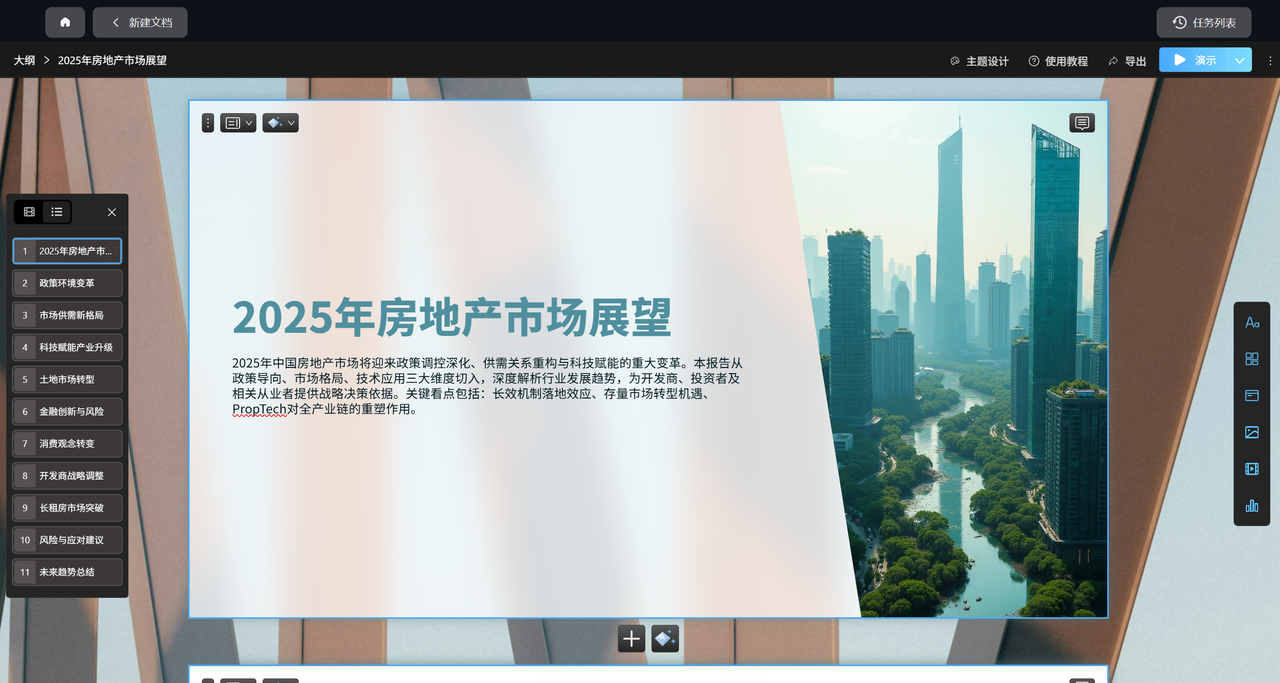Click the 导出 export button
The height and width of the screenshot is (683, 1280).
pyautogui.click(x=1127, y=61)
